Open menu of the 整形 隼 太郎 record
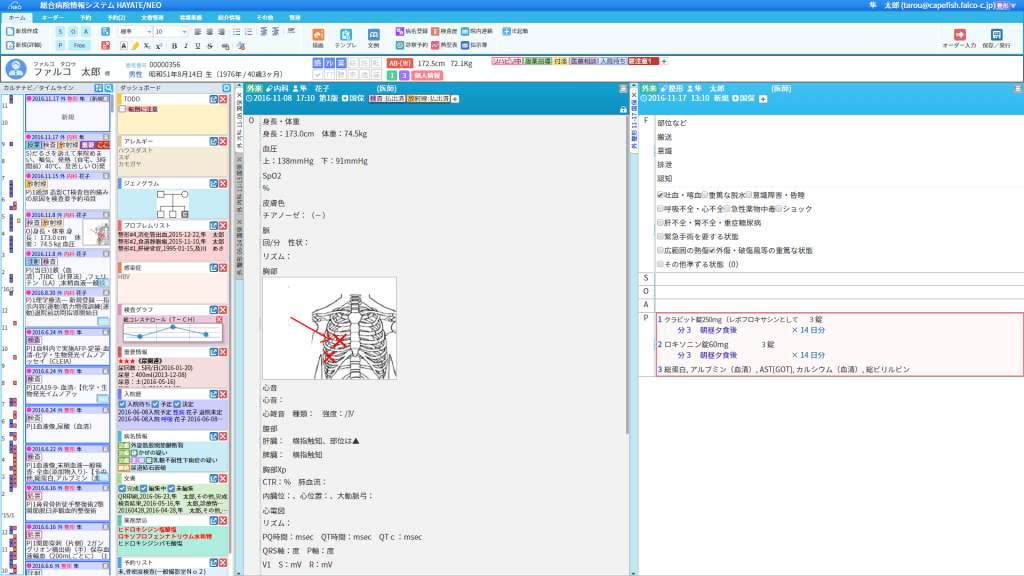Image resolution: width=1024 pixels, height=576 pixels. (1017, 89)
